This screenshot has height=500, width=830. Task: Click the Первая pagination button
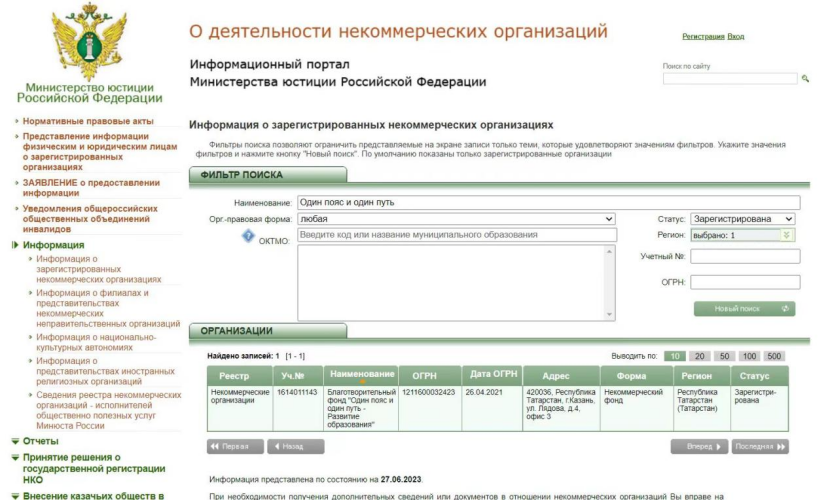point(235,447)
